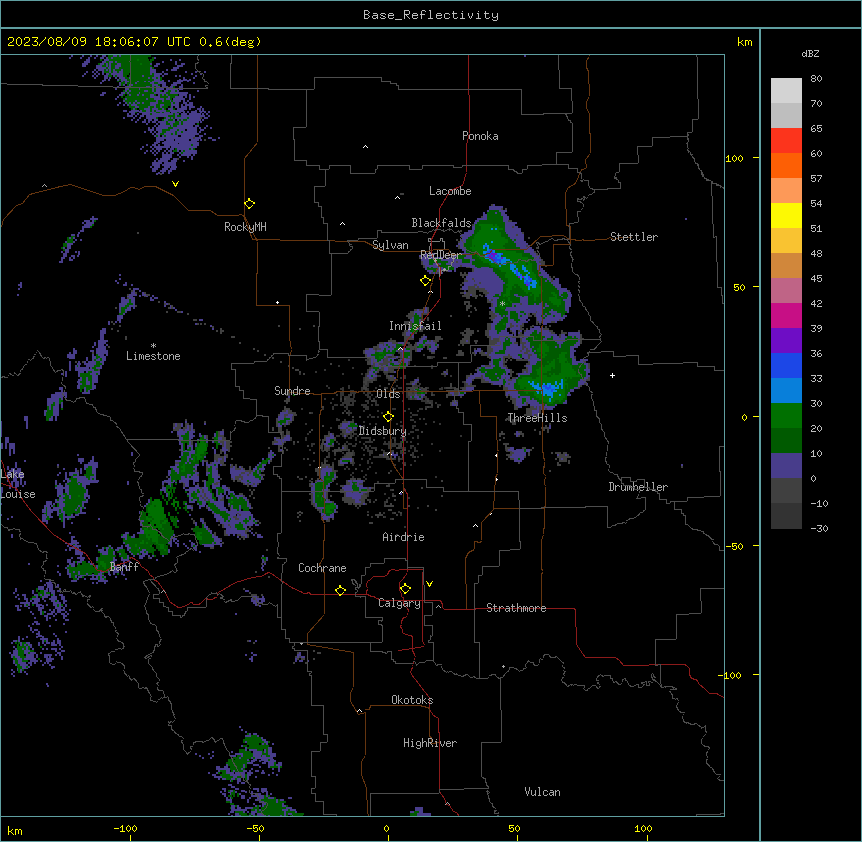Click the Blackfalds town label
This screenshot has height=842, width=862.
pyautogui.click(x=441, y=223)
